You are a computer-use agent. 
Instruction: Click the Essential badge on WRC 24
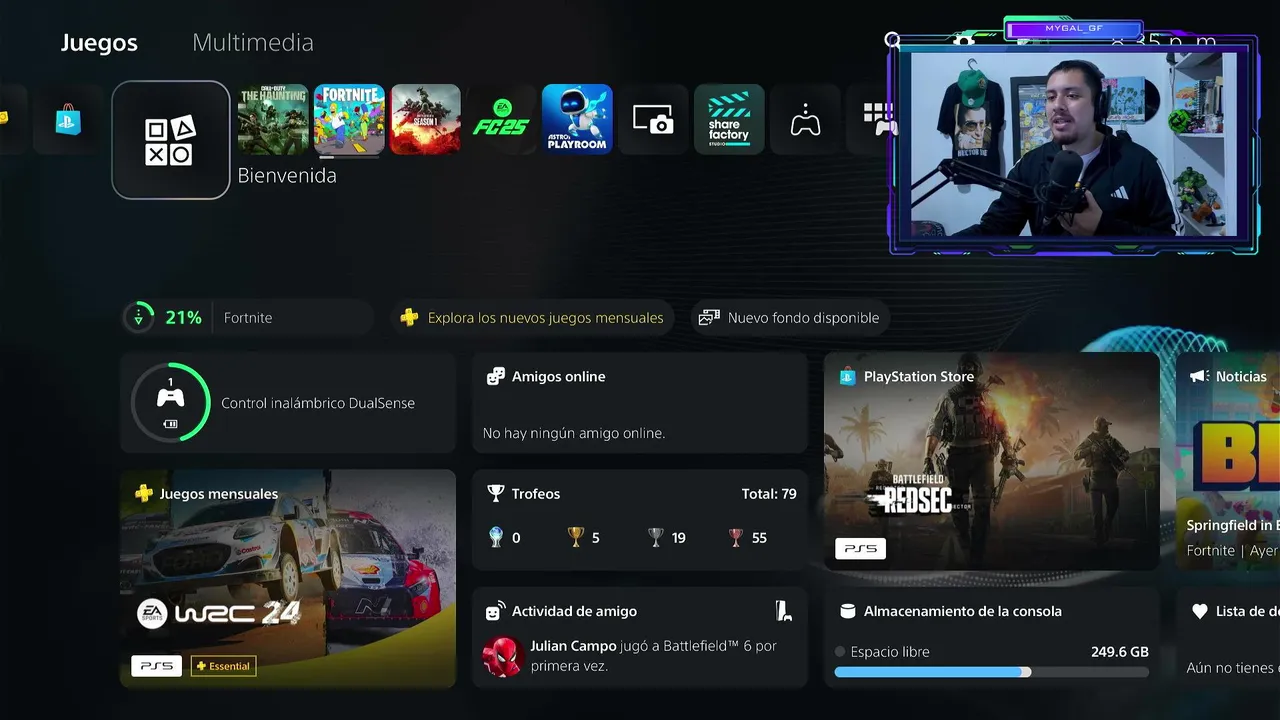(x=223, y=666)
